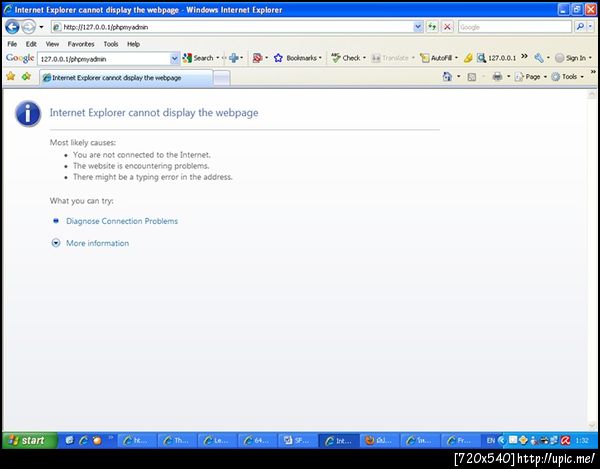Click the EN language indicator in tray
The height and width of the screenshot is (469, 600).
(491, 441)
